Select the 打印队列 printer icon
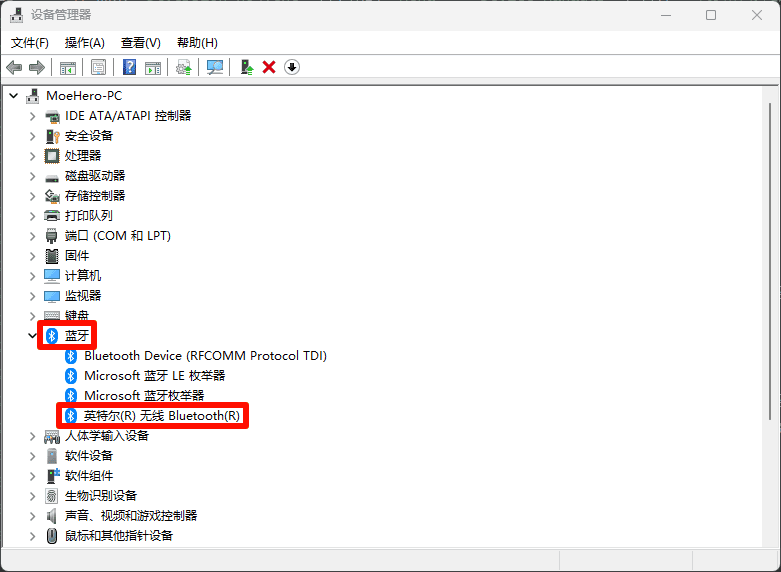781x572 pixels. pos(52,216)
